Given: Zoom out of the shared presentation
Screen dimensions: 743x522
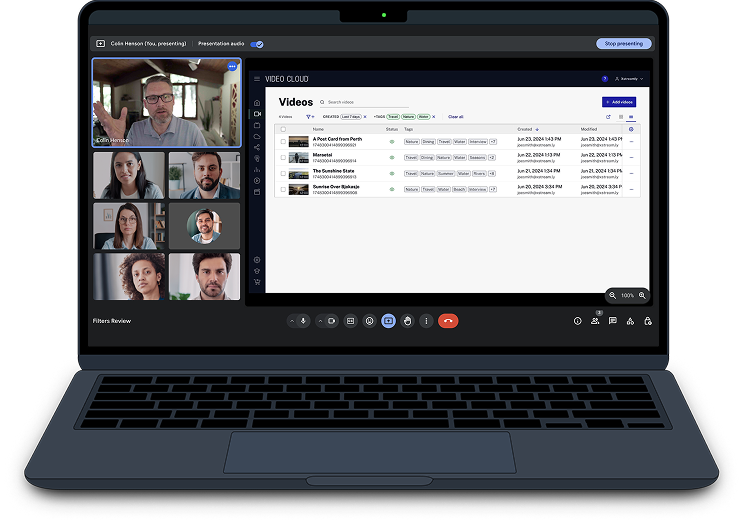Looking at the screenshot, I should tap(613, 295).
